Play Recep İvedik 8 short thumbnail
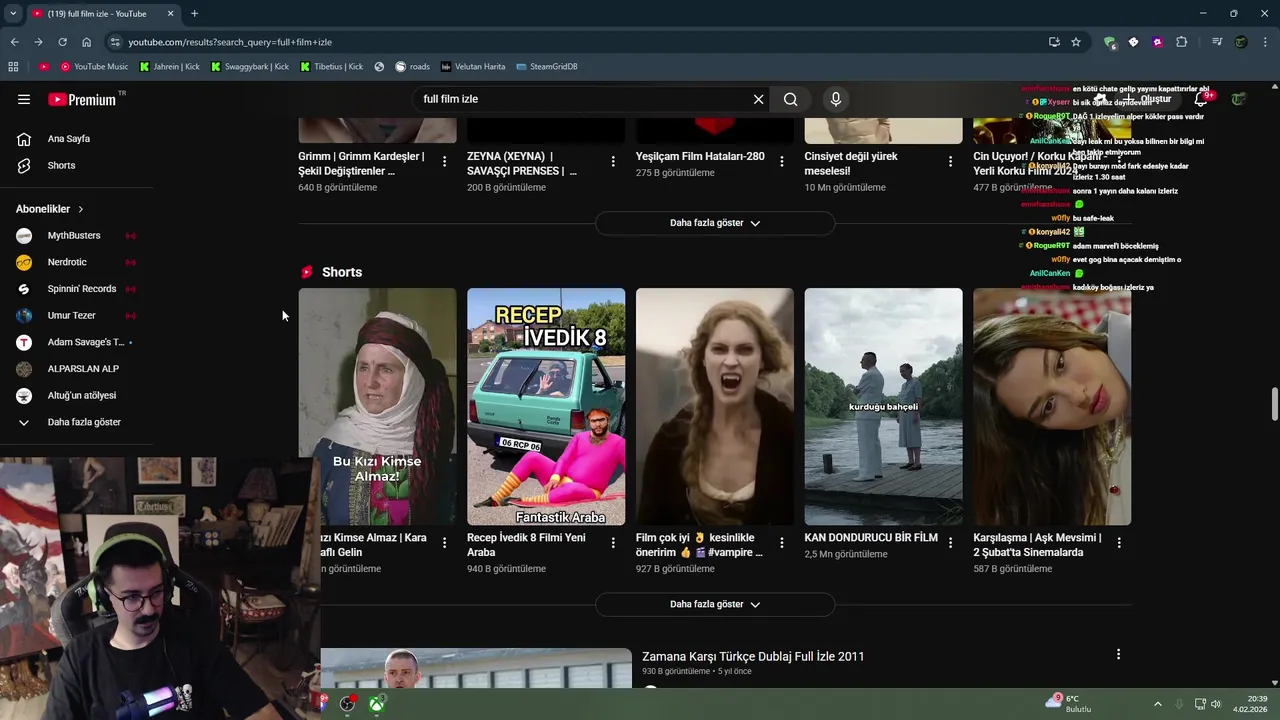The image size is (1280, 720). pyautogui.click(x=546, y=407)
